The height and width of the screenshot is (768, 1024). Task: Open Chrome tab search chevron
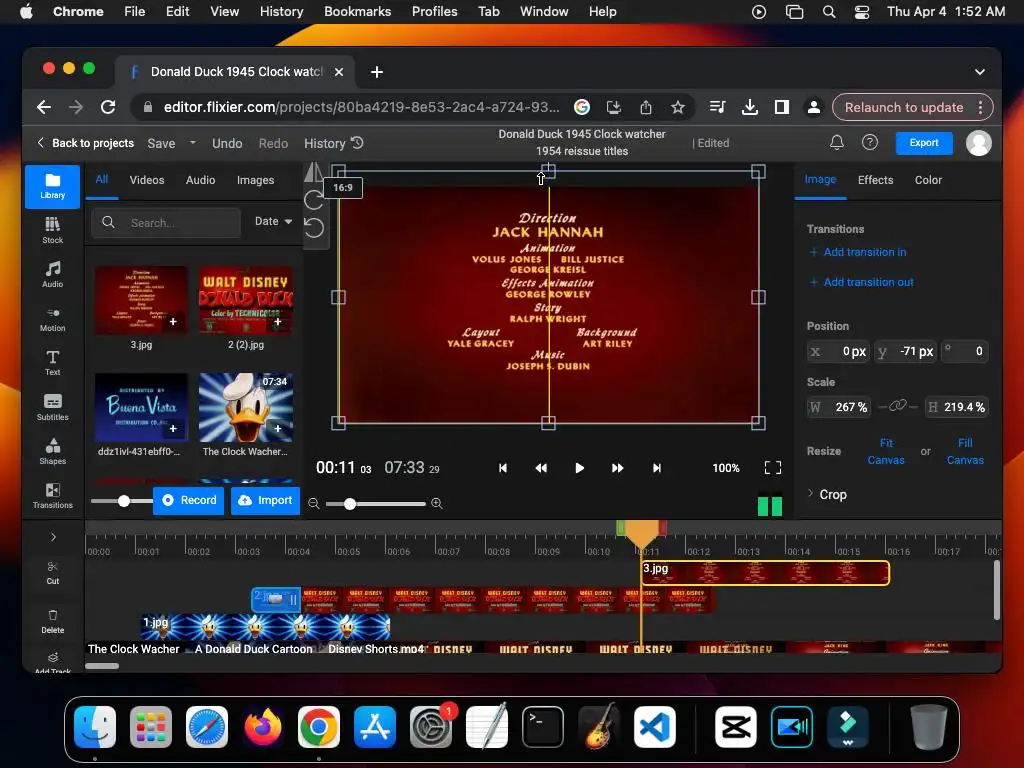tap(980, 72)
